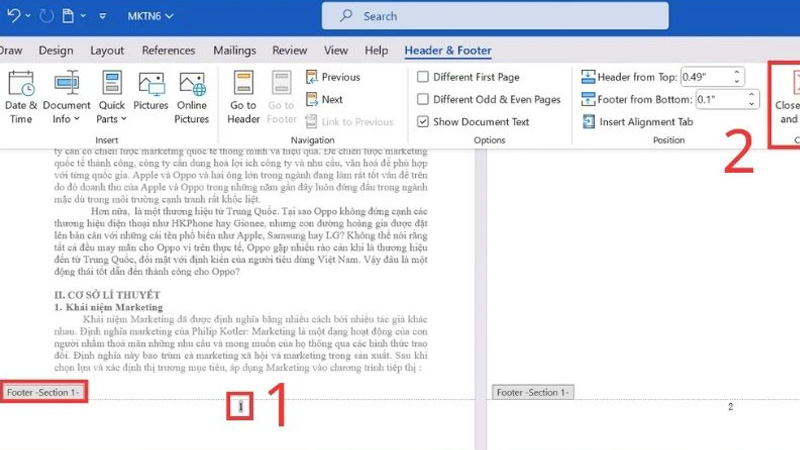Uncheck Show Document Text option
This screenshot has height=450, width=800.
click(424, 122)
